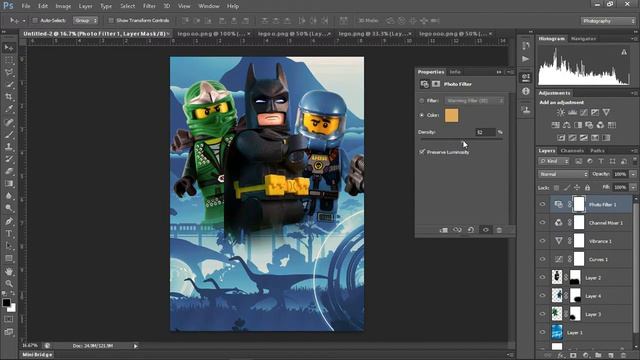
Task: Select the Horizontal Type tool
Action: point(9,234)
